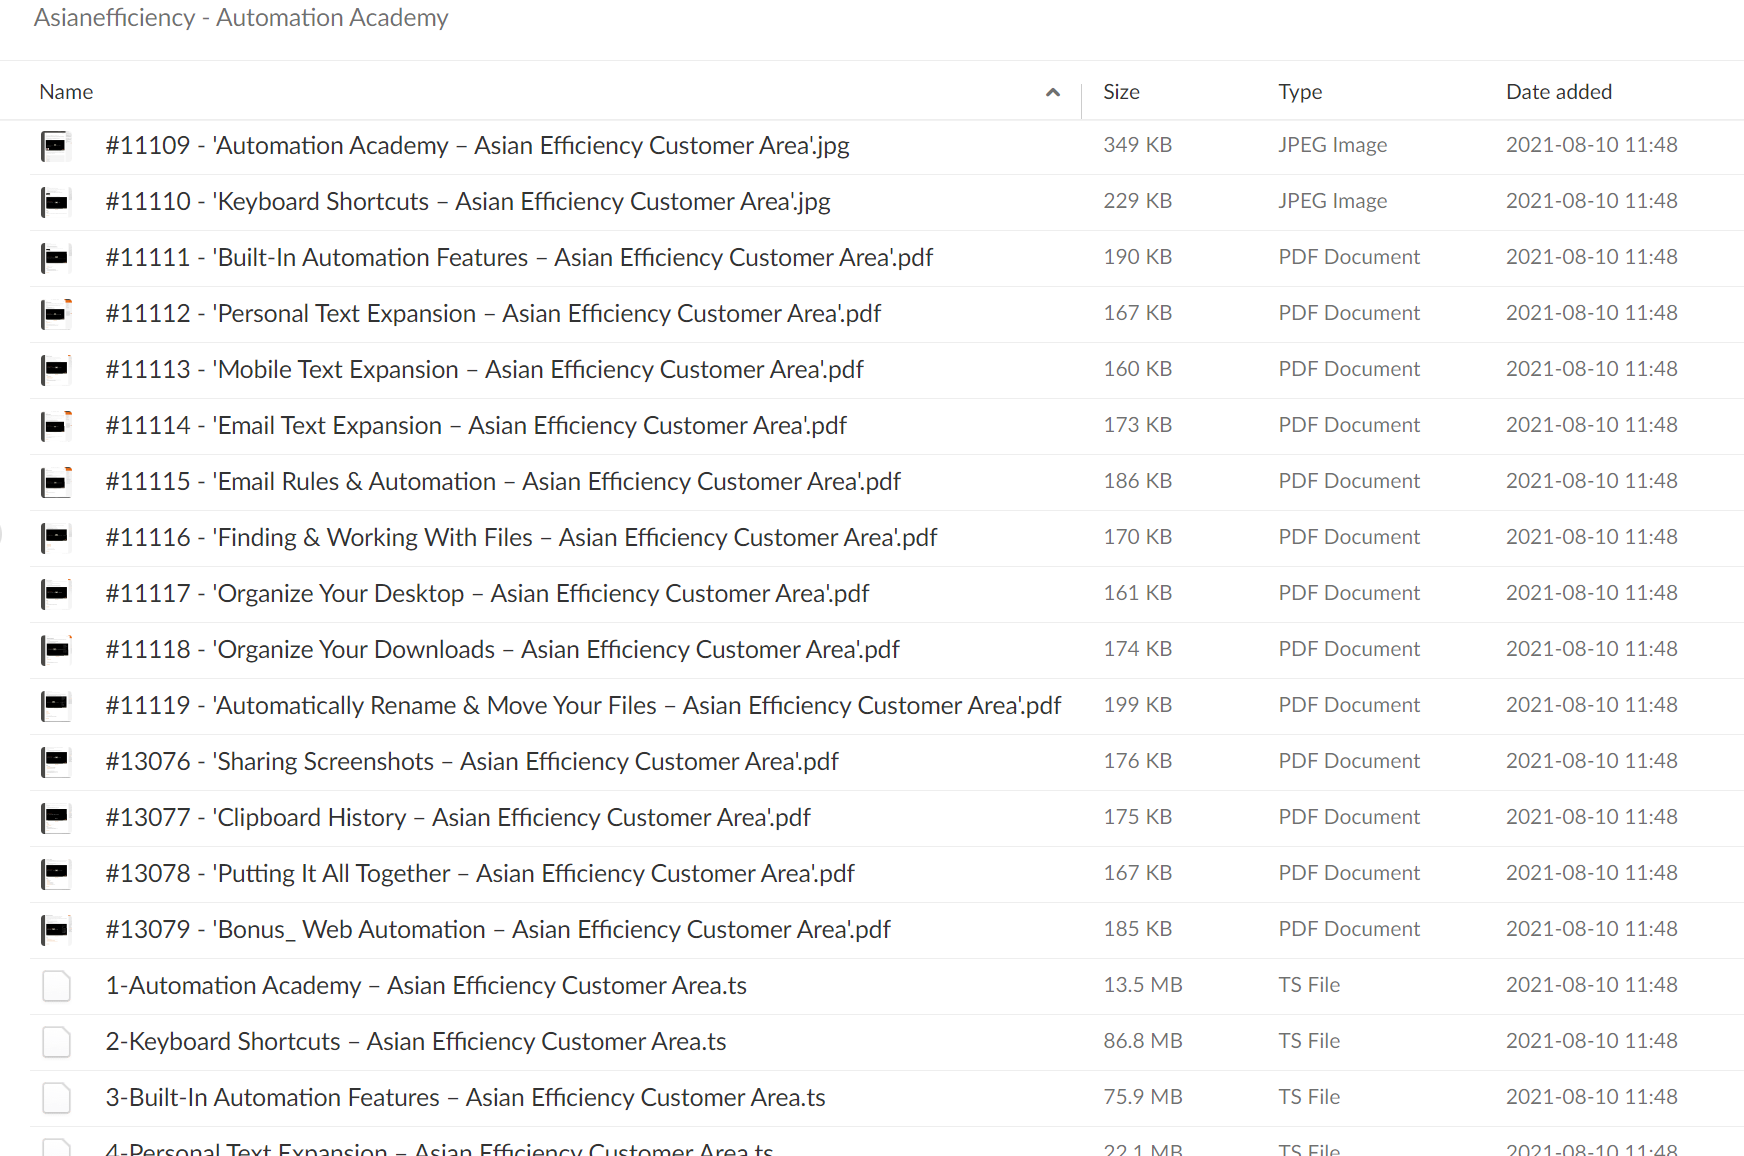This screenshot has width=1744, height=1156.
Task: Click TS File type in 1-Automation Academy row
Action: pos(1309,985)
